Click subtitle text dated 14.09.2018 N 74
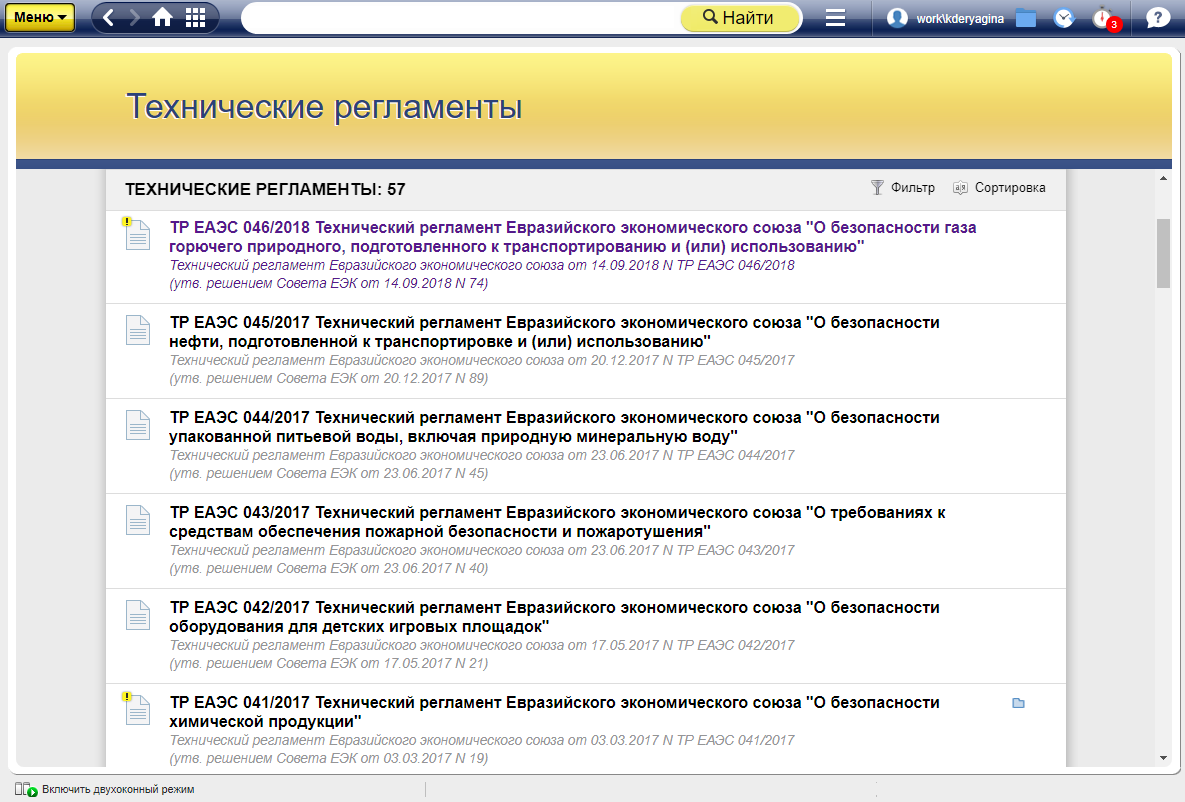Image resolution: width=1185 pixels, height=802 pixels. point(329,283)
